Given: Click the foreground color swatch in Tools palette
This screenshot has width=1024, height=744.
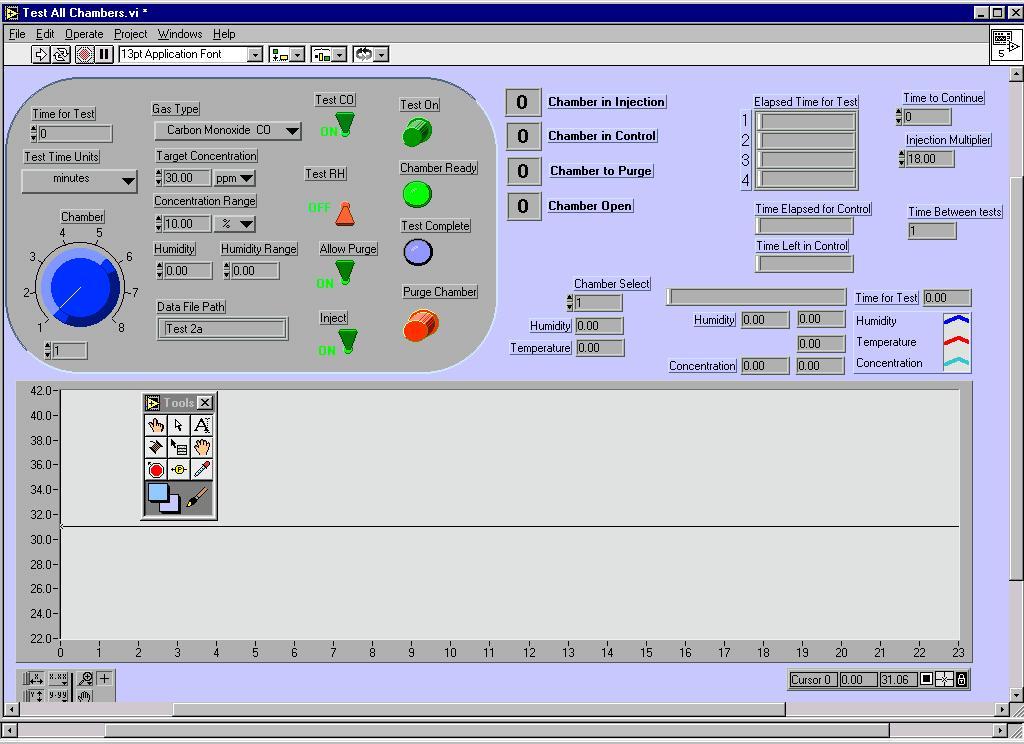Looking at the screenshot, I should pyautogui.click(x=158, y=493).
